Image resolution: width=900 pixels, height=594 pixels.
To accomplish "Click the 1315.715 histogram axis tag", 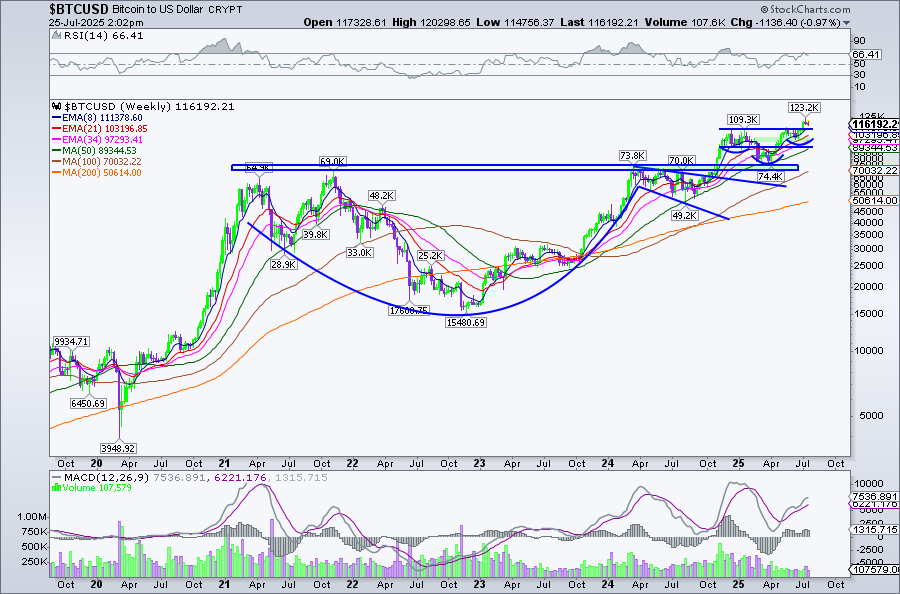I will tap(873, 529).
